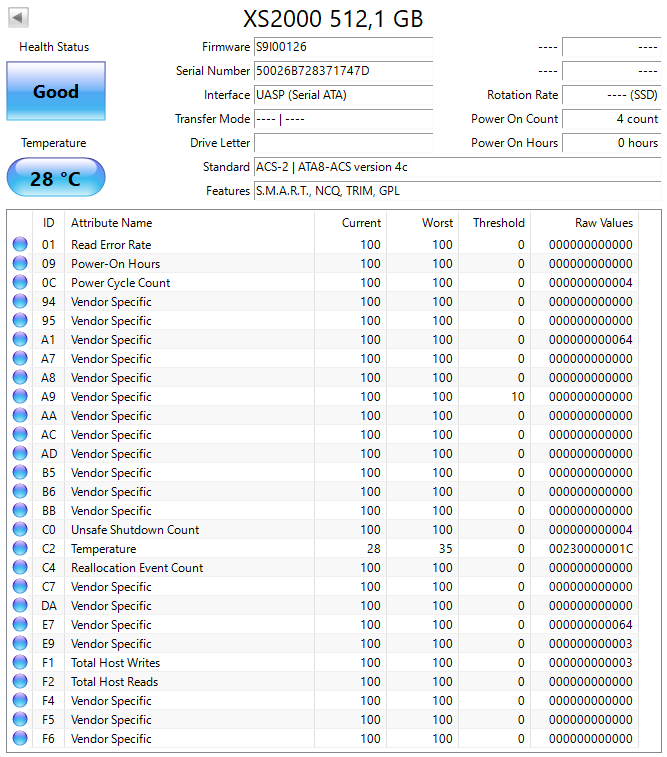The image size is (667, 757).
Task: Click the Raw Values column header
Action: click(x=584, y=223)
